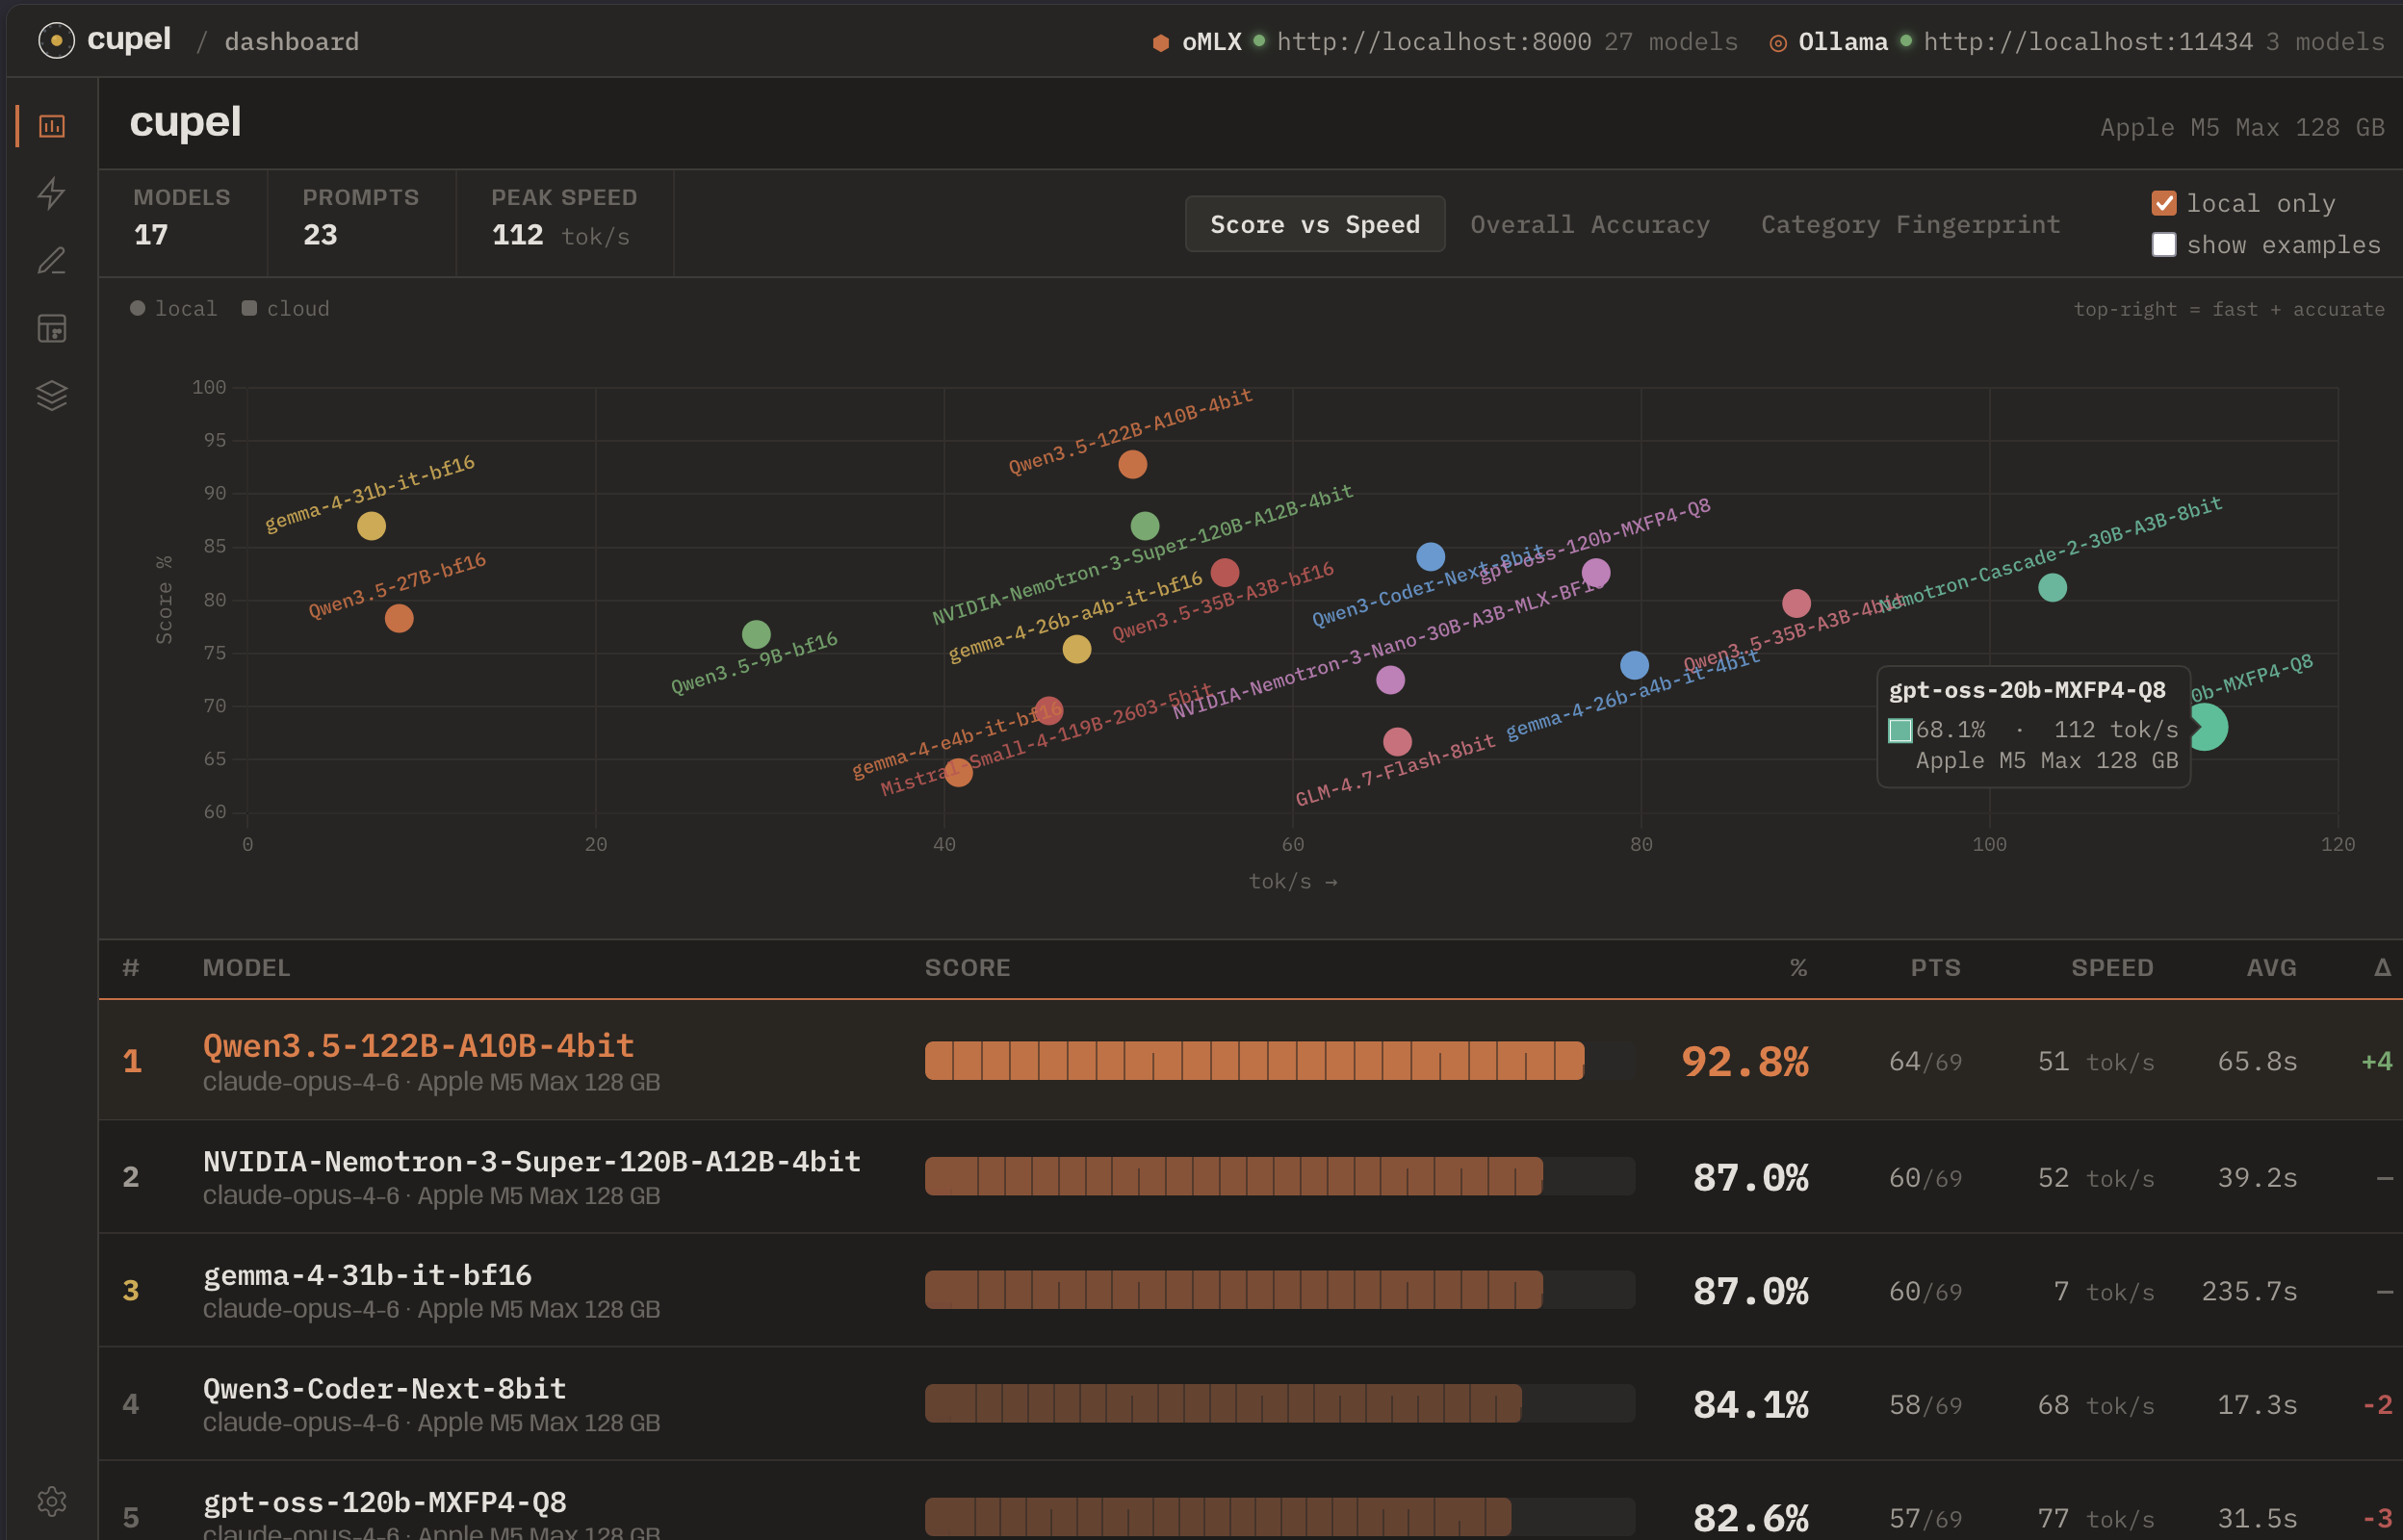Enable the show examples checkbox
This screenshot has width=2403, height=1540.
pyautogui.click(x=2163, y=245)
